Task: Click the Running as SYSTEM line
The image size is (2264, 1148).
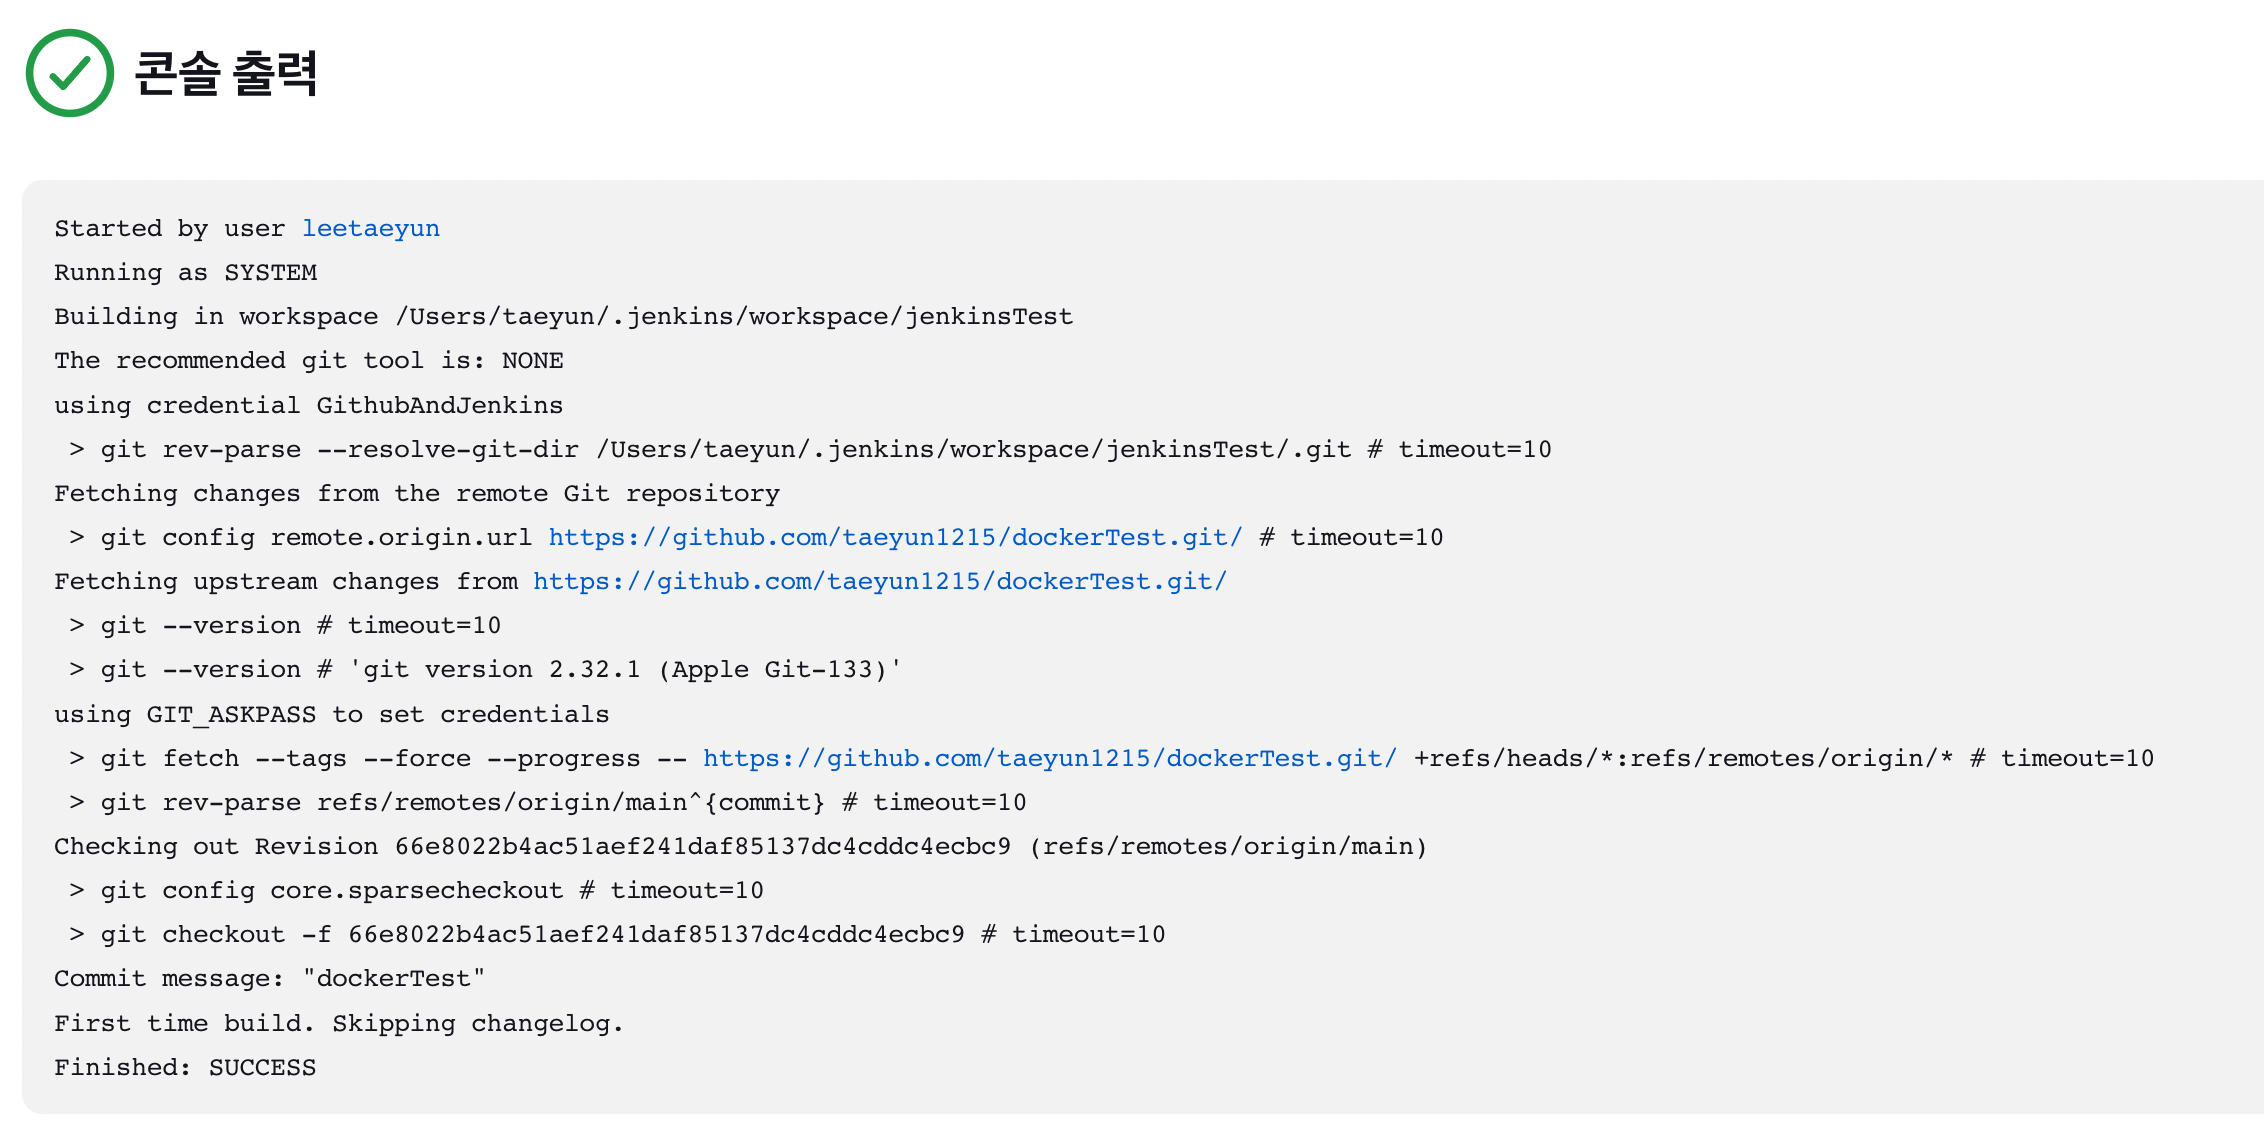Action: click(185, 273)
